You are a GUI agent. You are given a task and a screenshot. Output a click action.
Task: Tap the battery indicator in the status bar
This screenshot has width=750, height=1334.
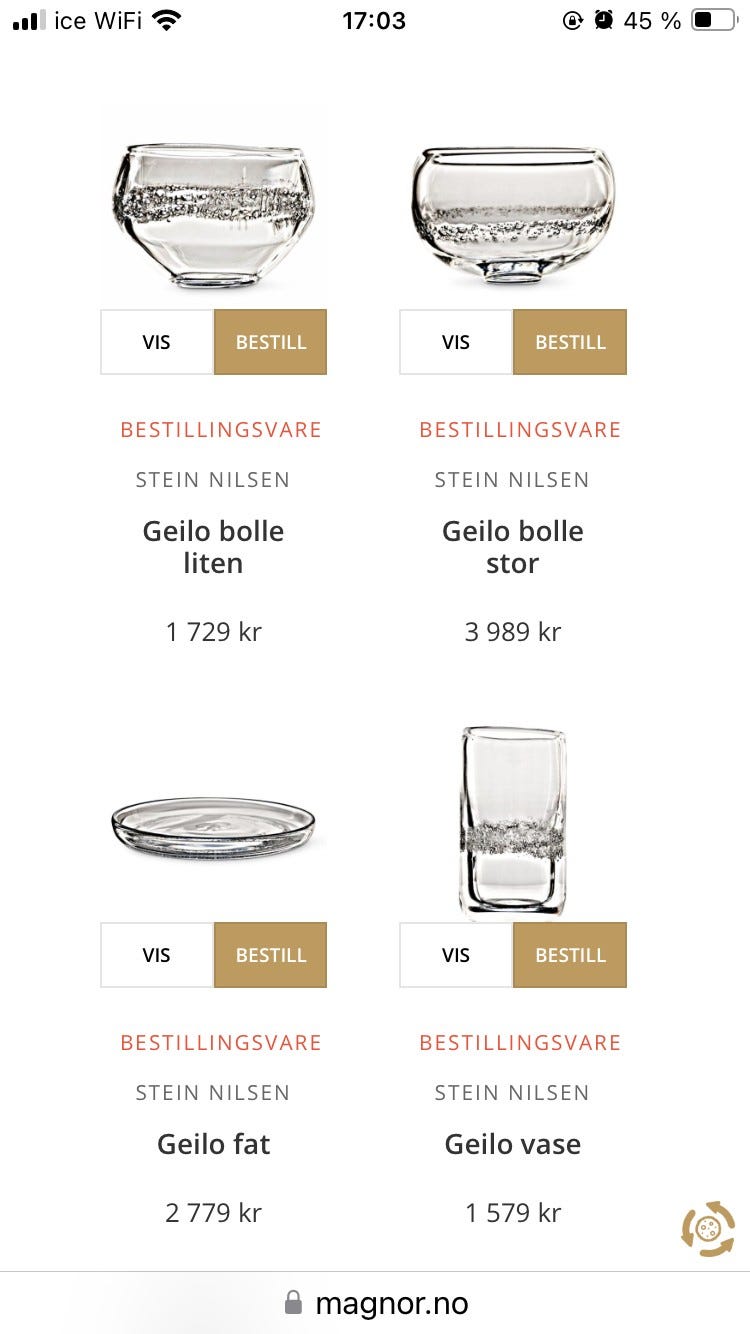710,20
